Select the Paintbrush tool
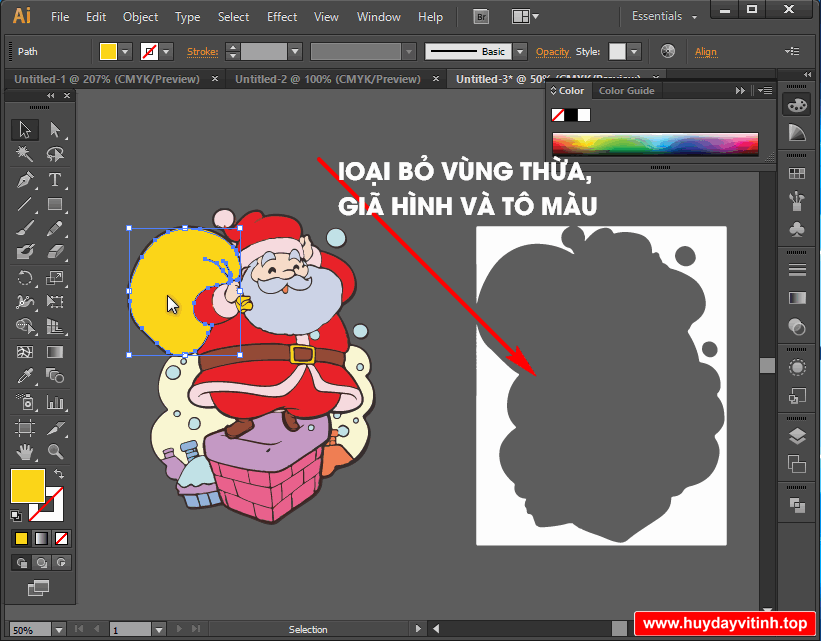 point(25,228)
